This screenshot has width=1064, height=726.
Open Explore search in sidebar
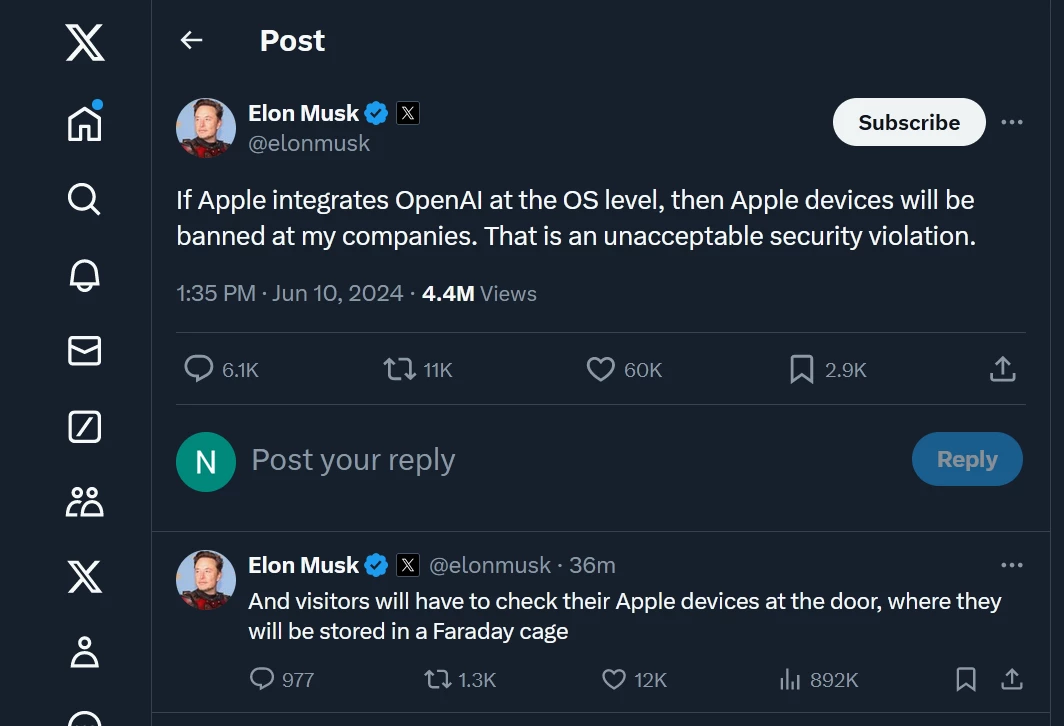85,199
